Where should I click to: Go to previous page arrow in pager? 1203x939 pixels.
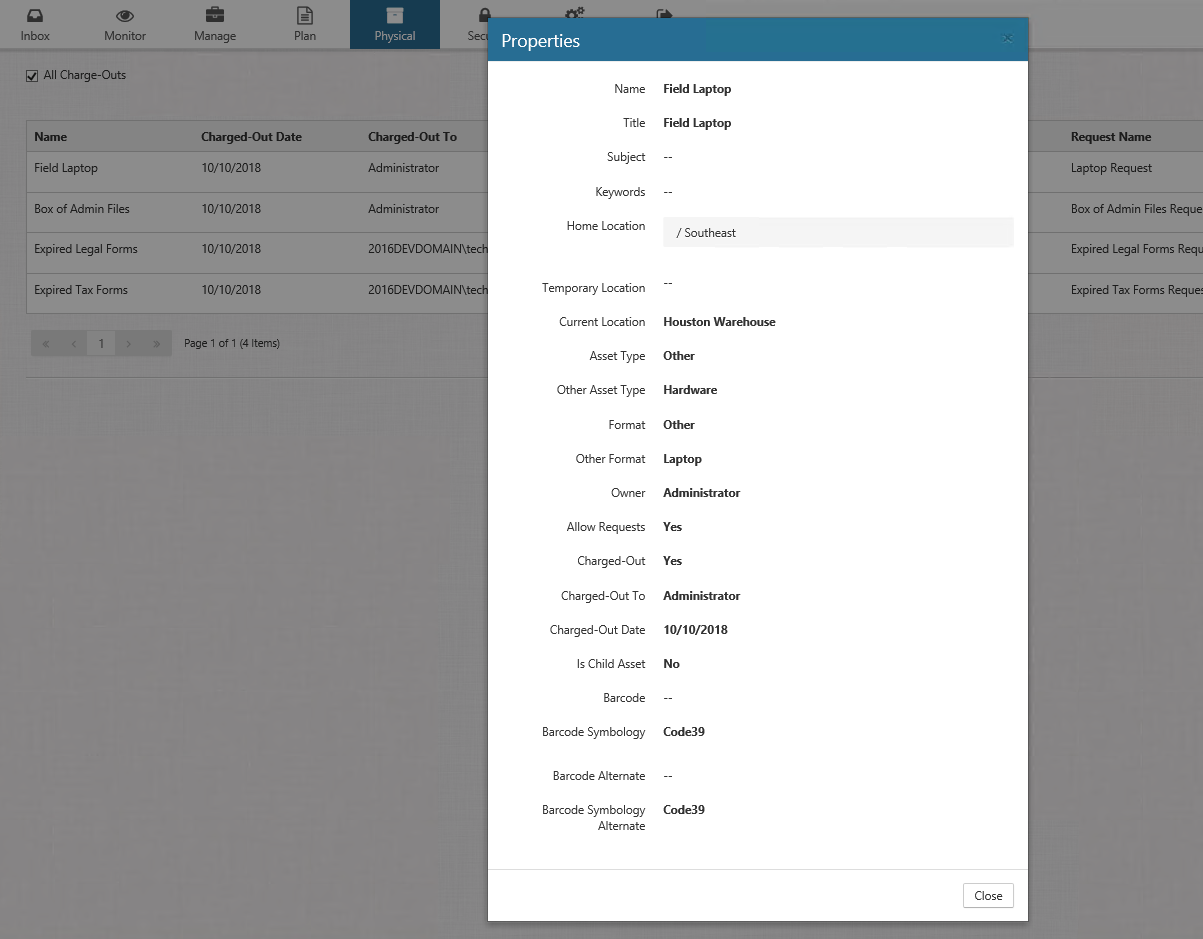coord(74,344)
